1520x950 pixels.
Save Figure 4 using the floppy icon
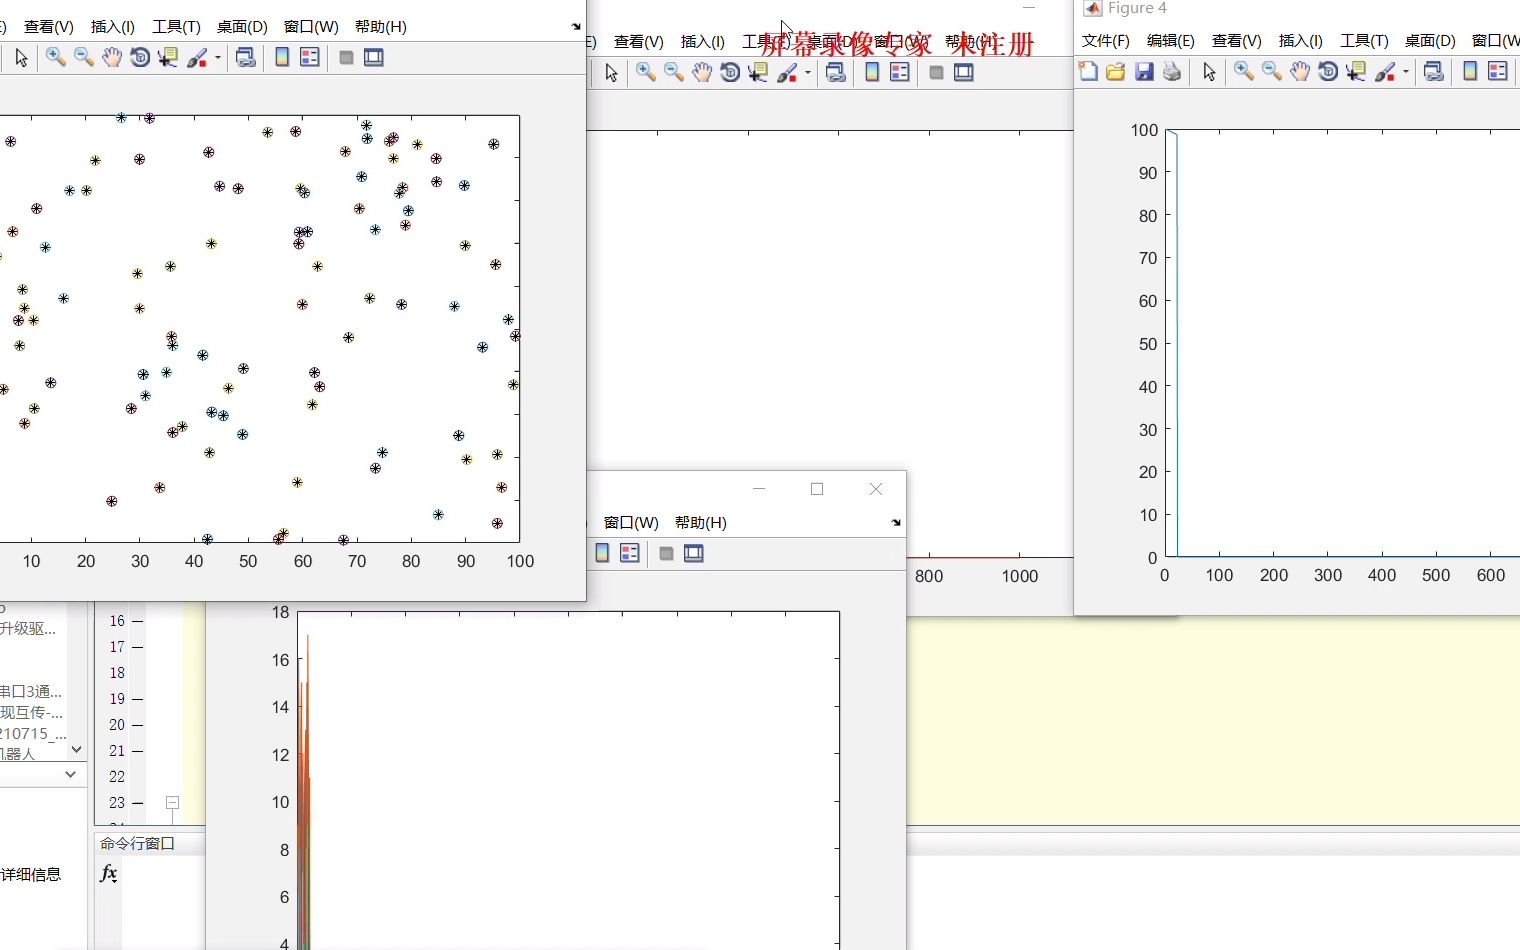[1144, 71]
